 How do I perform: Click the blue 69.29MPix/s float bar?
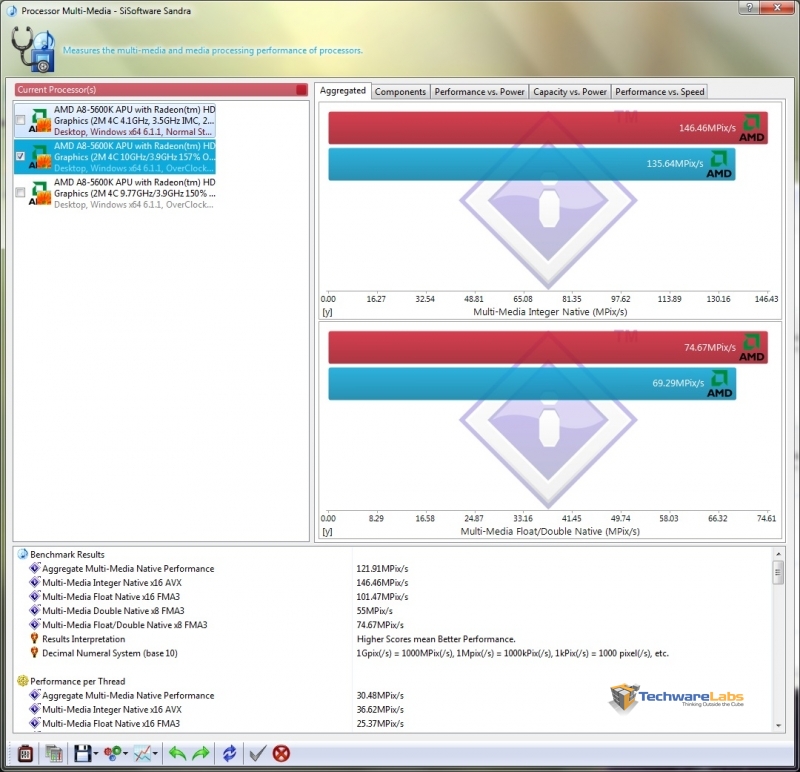pos(532,384)
